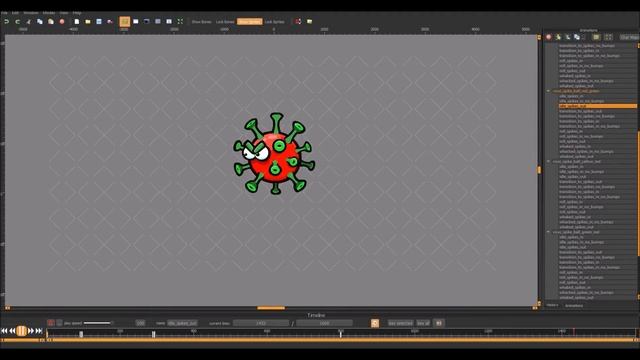Select the virus_spike_ball_green_red entity name
The image size is (640, 360).
click(x=576, y=232)
